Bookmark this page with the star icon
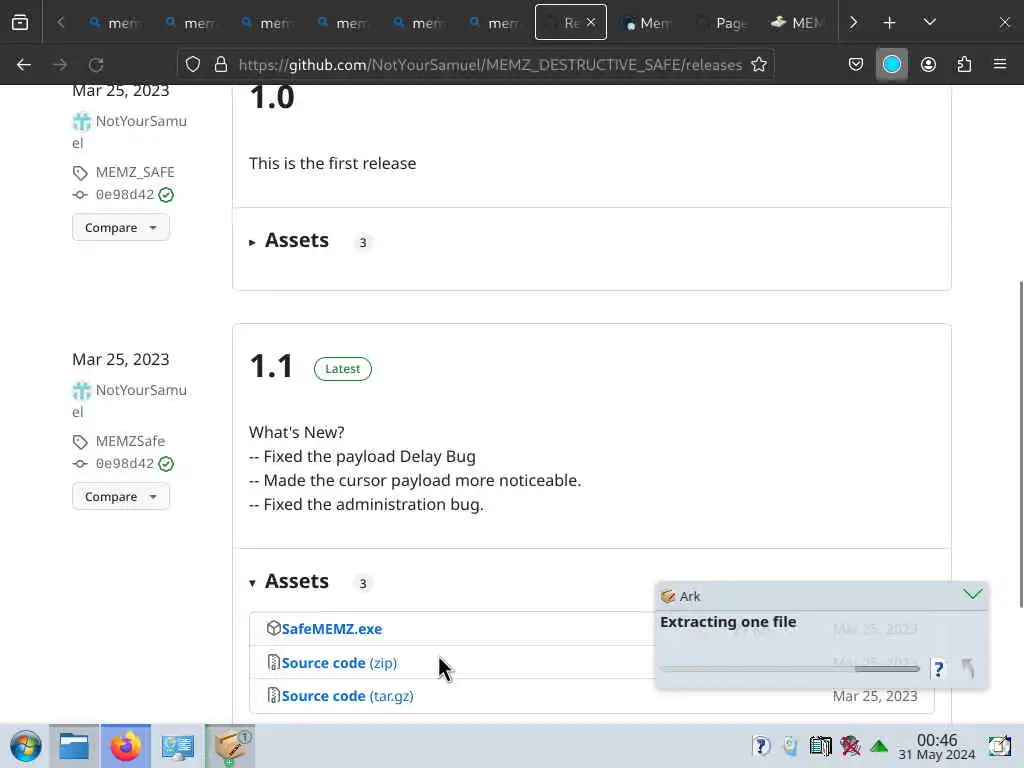Image resolution: width=1024 pixels, height=768 pixels. pyautogui.click(x=759, y=65)
